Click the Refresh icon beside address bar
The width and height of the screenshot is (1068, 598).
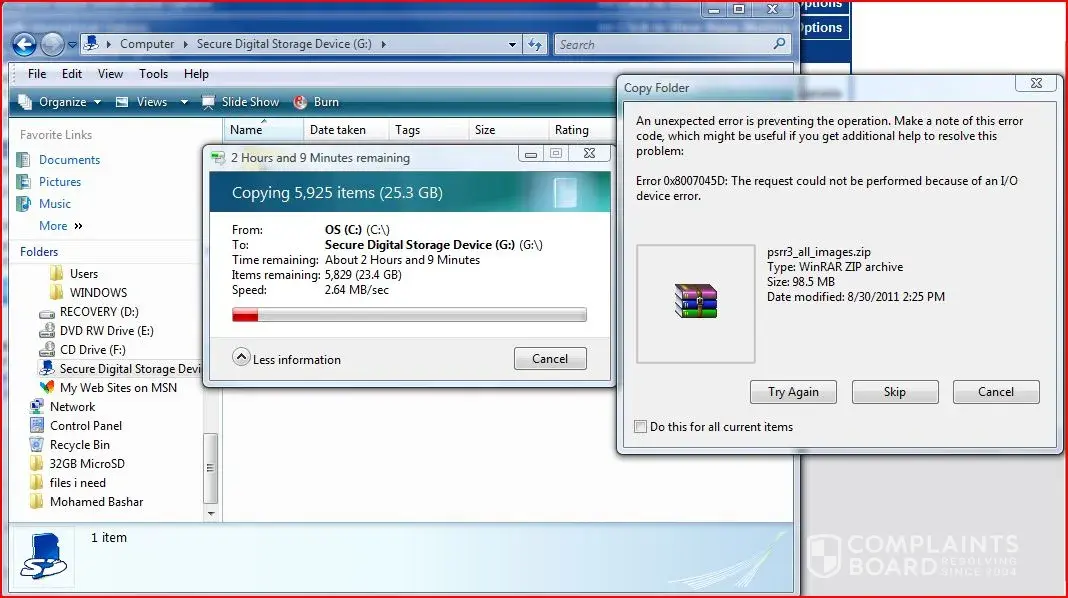click(535, 44)
